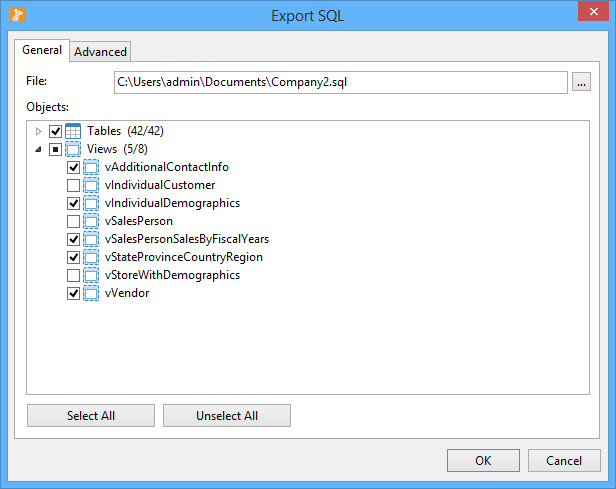
Task: Uncheck vAdditionalContactInfo checkbox
Action: pyautogui.click(x=73, y=167)
